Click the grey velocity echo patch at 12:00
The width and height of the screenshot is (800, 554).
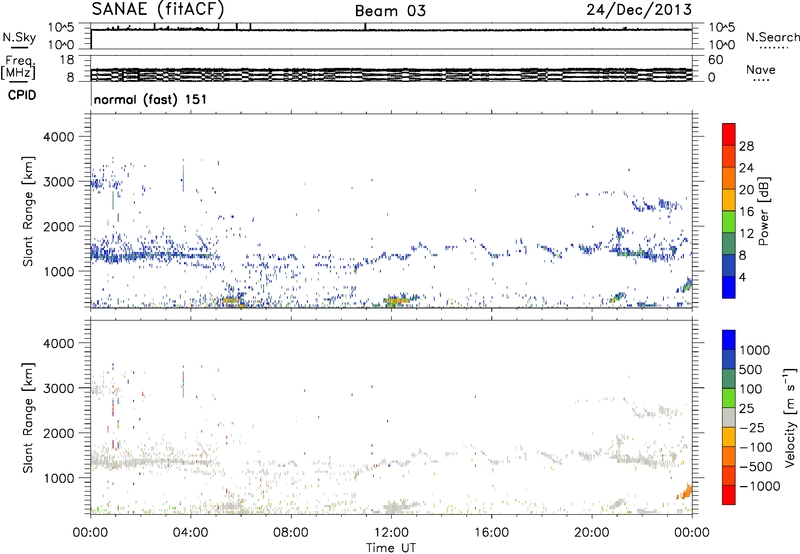[398, 506]
